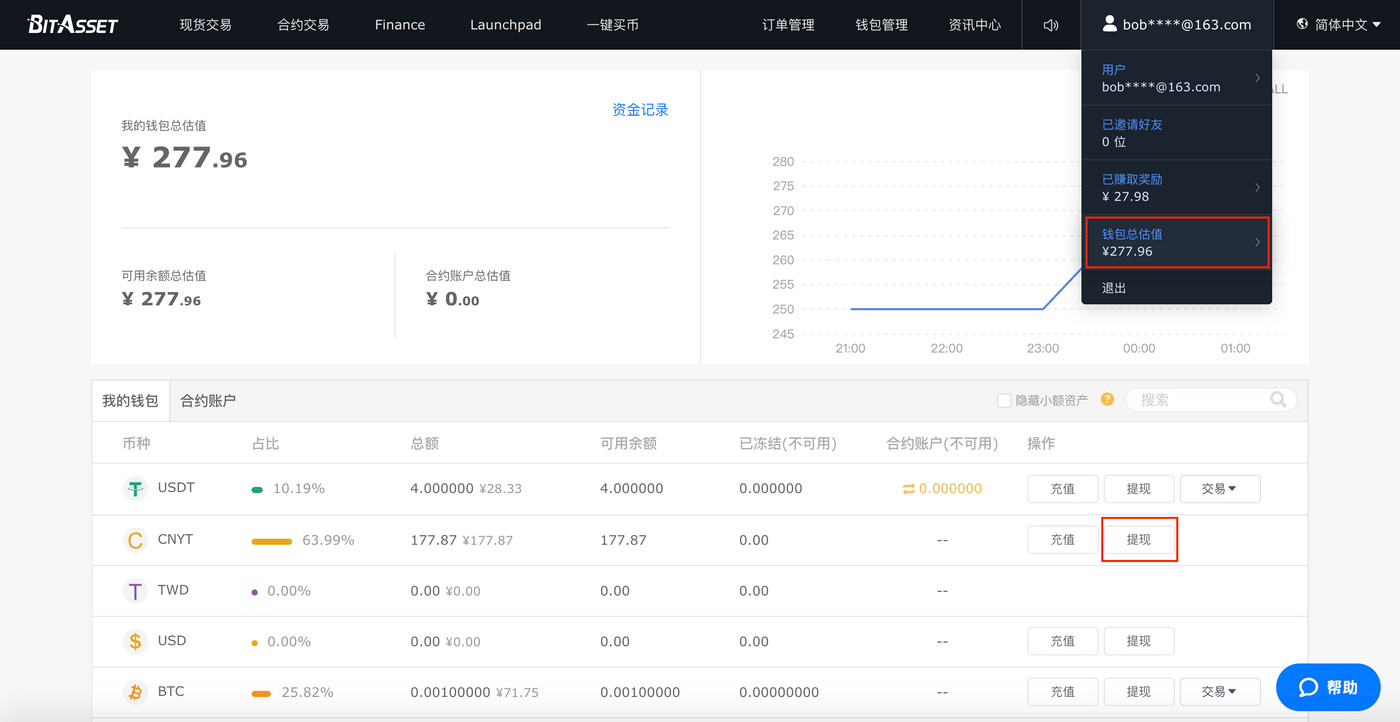Click the speaker announcement icon
The image size is (1400, 722).
[1051, 25]
